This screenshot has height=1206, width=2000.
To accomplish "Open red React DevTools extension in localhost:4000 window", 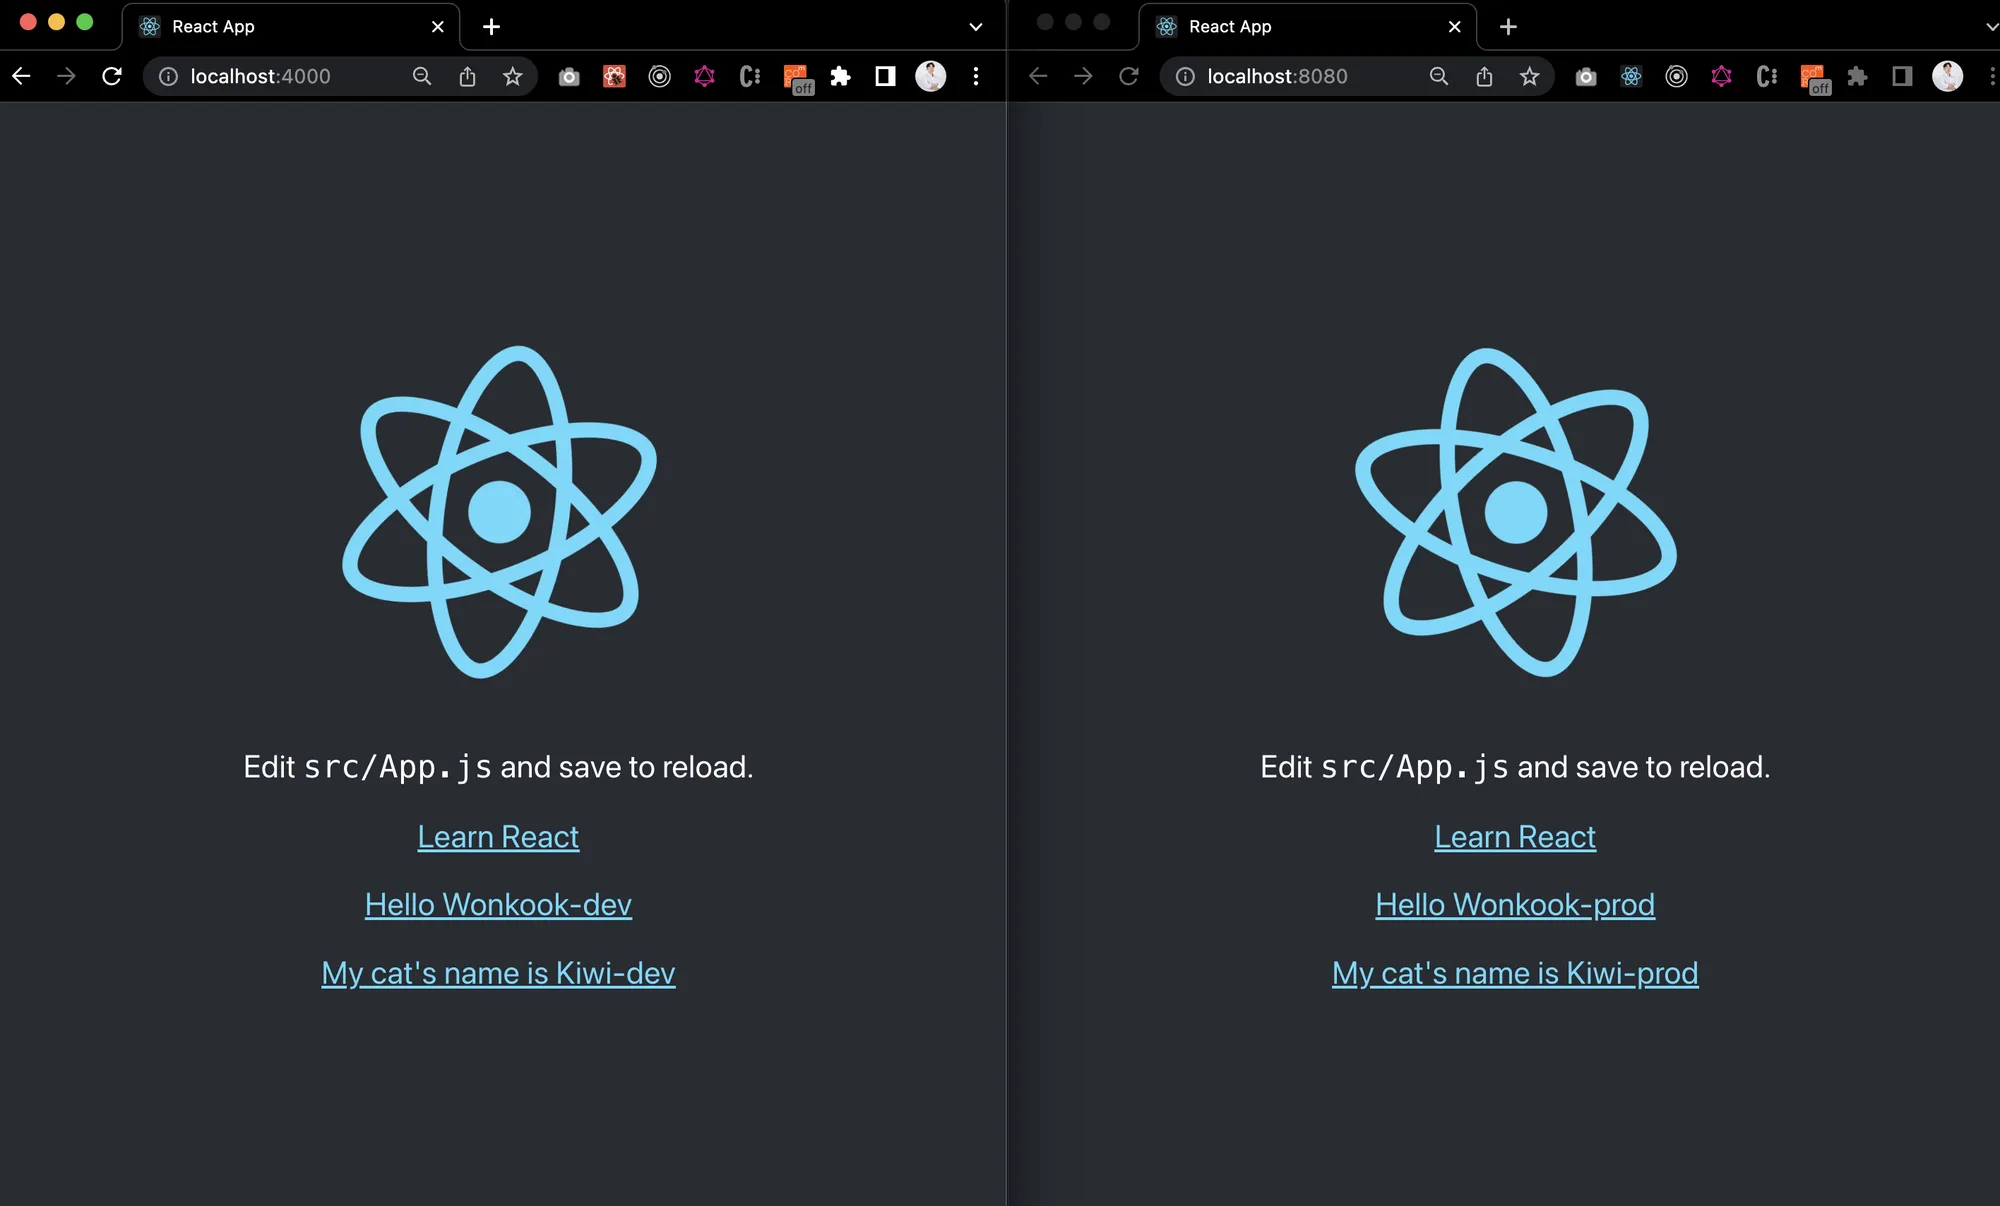I will pos(614,76).
